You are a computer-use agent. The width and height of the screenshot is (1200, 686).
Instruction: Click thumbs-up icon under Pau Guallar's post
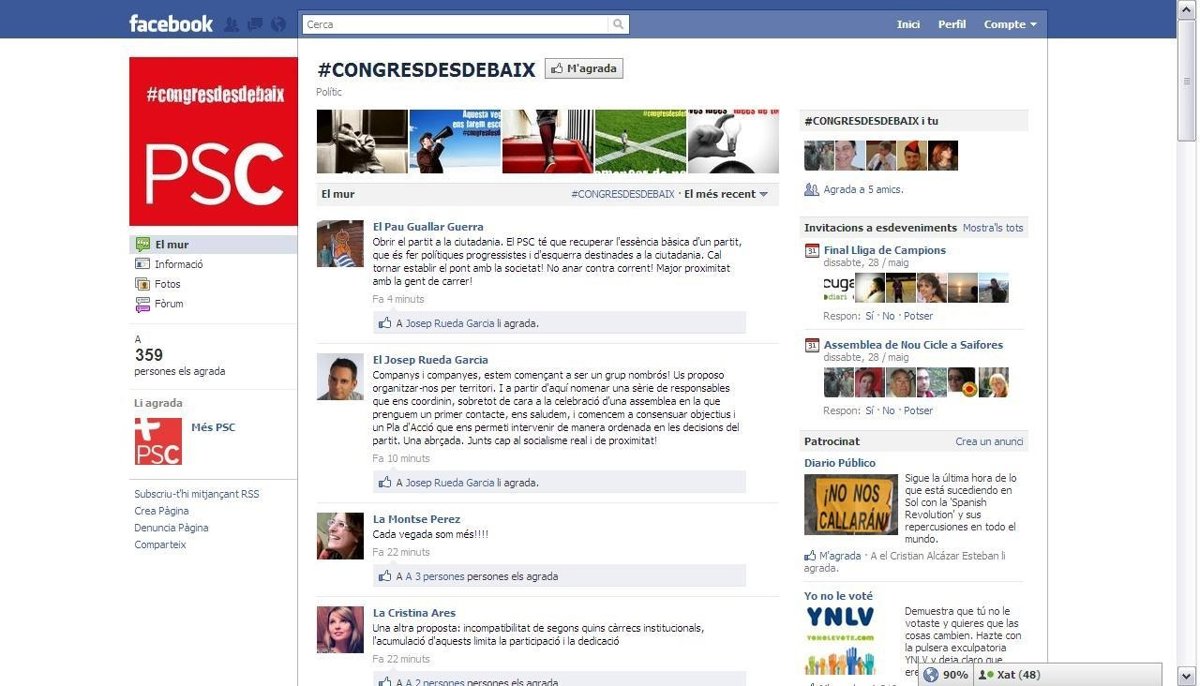[x=385, y=323]
